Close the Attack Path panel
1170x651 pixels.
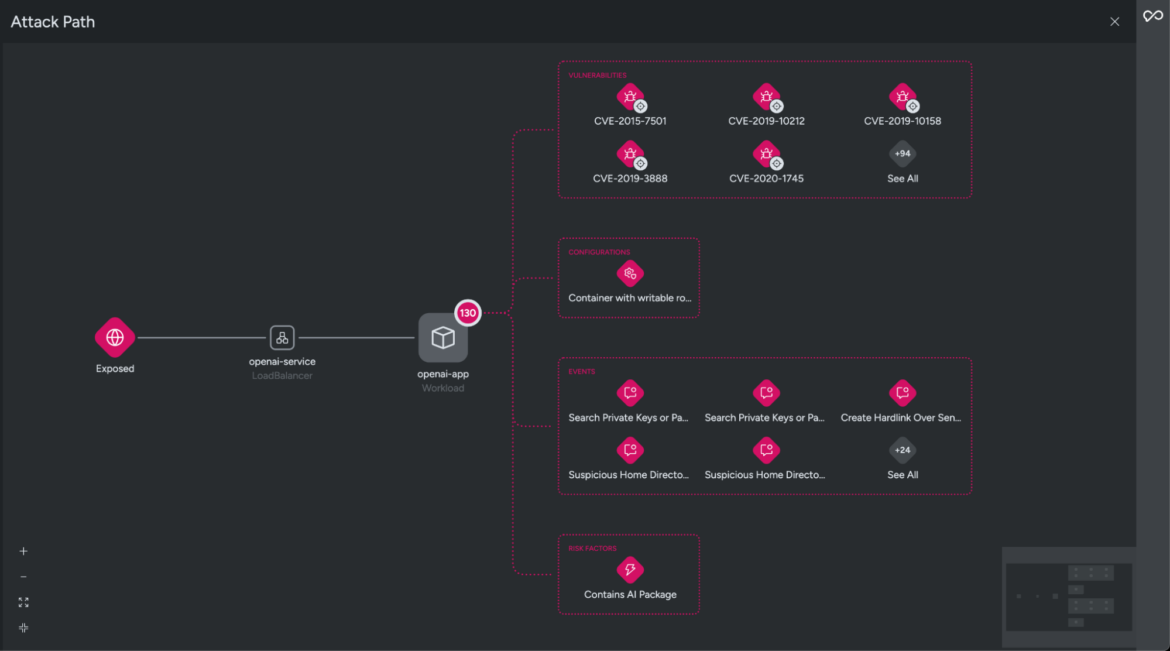[x=1115, y=22]
